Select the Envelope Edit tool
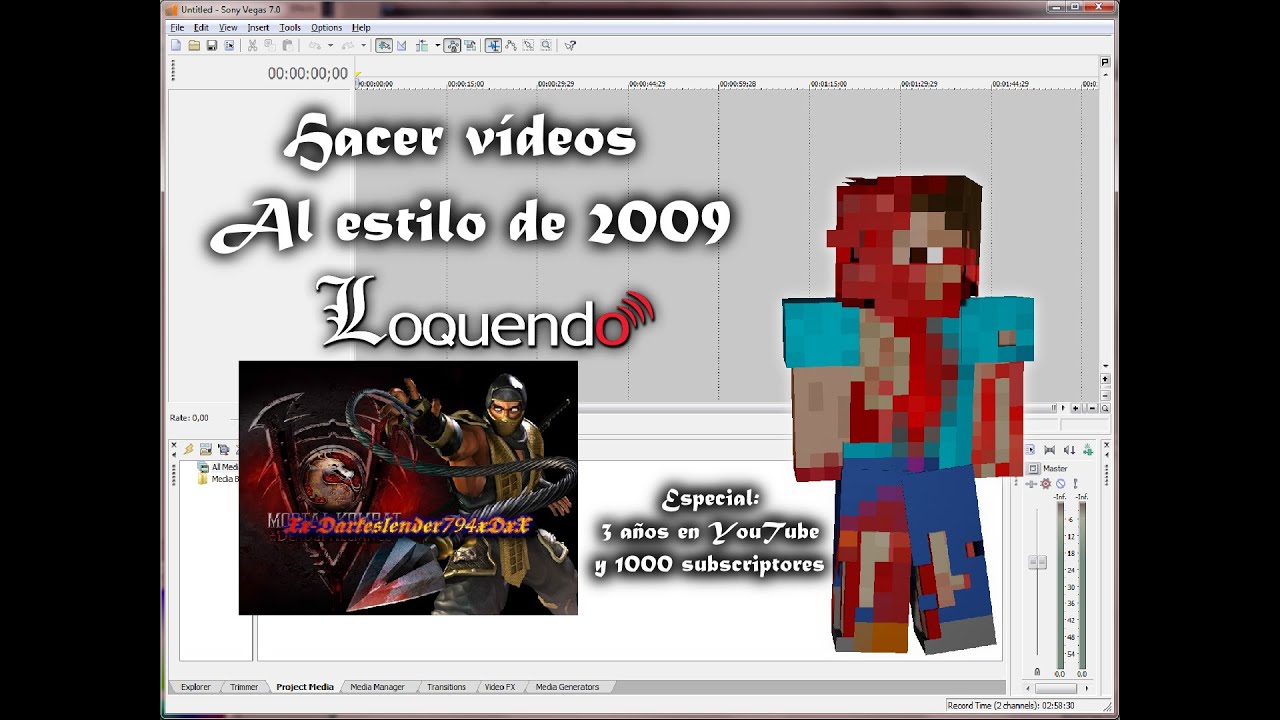Viewport: 1280px width, 720px height. 511,45
